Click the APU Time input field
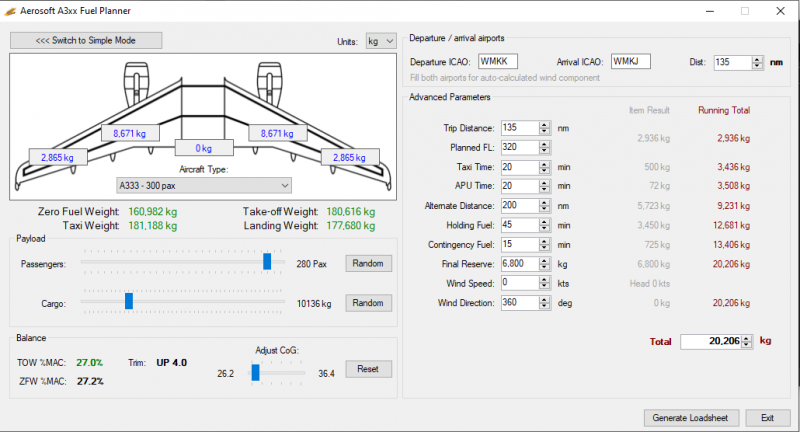800x432 pixels. 519,186
